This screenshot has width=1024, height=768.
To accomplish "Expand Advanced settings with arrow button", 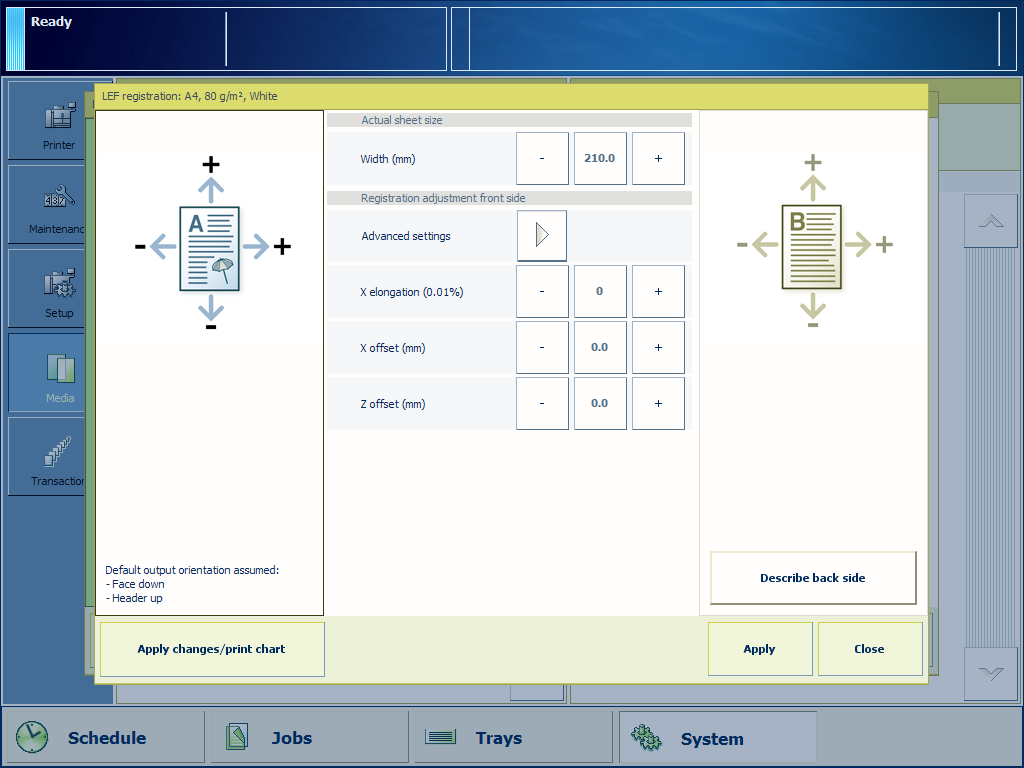I will (542, 236).
